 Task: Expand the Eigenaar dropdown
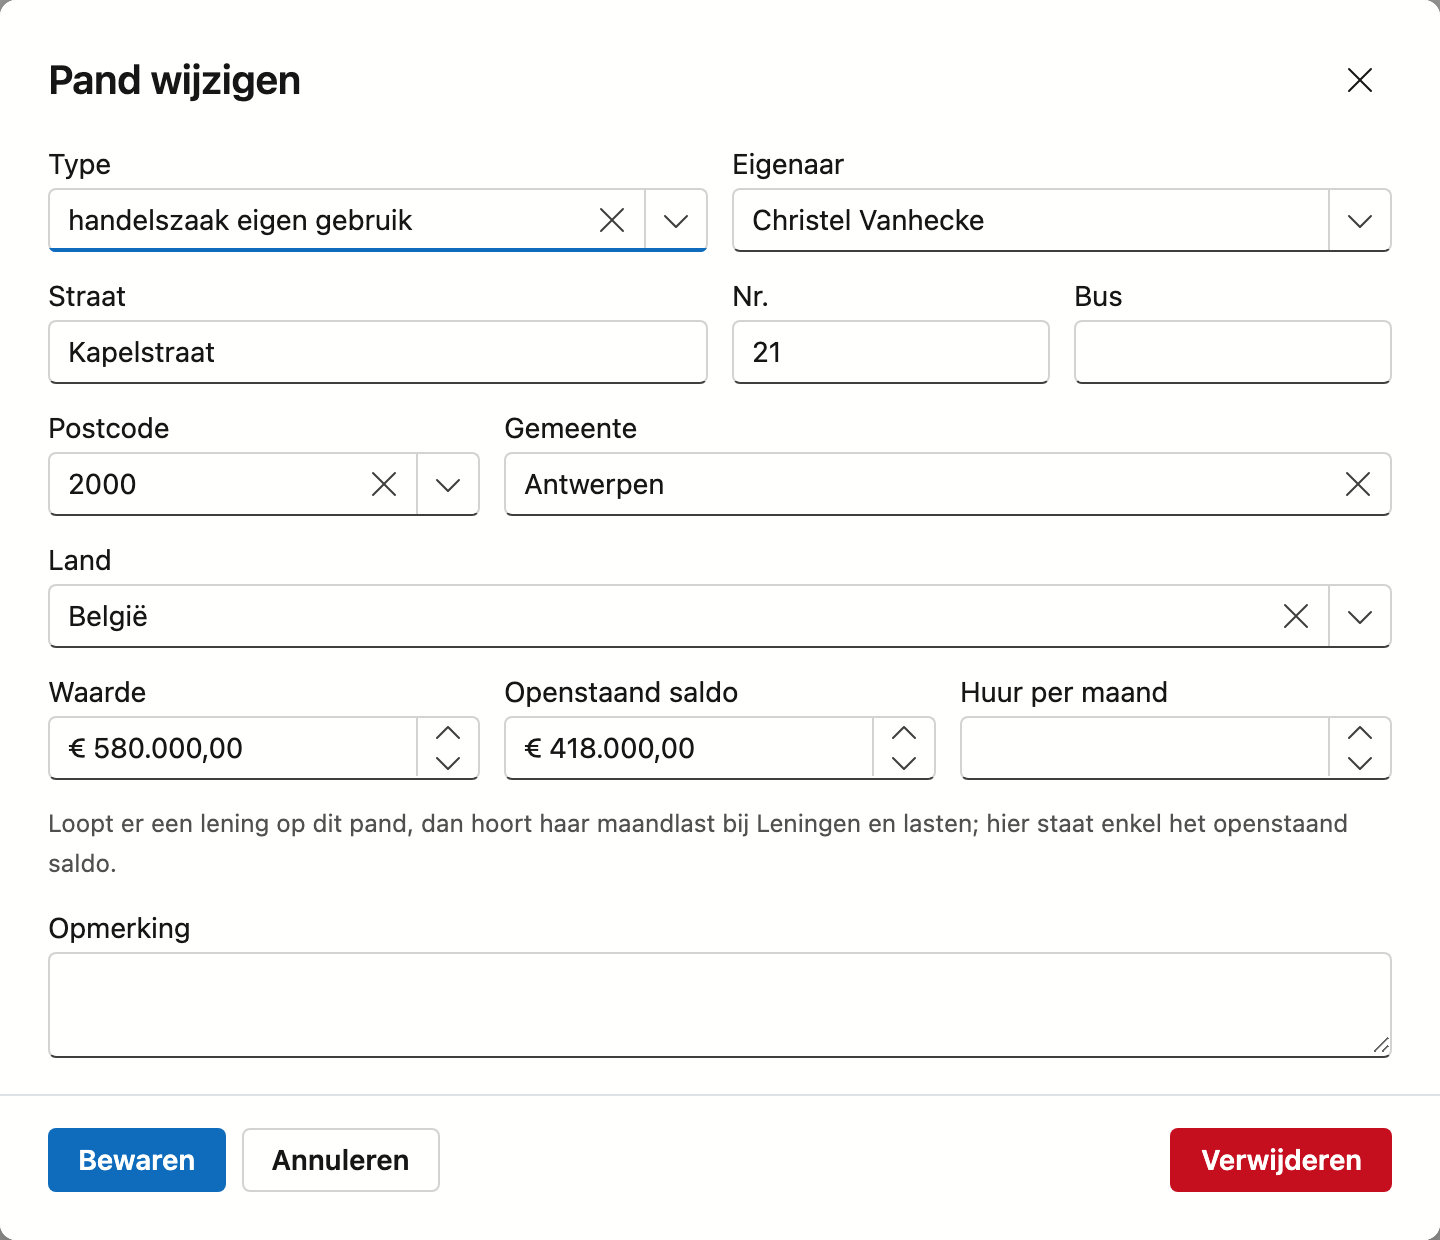pos(1360,220)
